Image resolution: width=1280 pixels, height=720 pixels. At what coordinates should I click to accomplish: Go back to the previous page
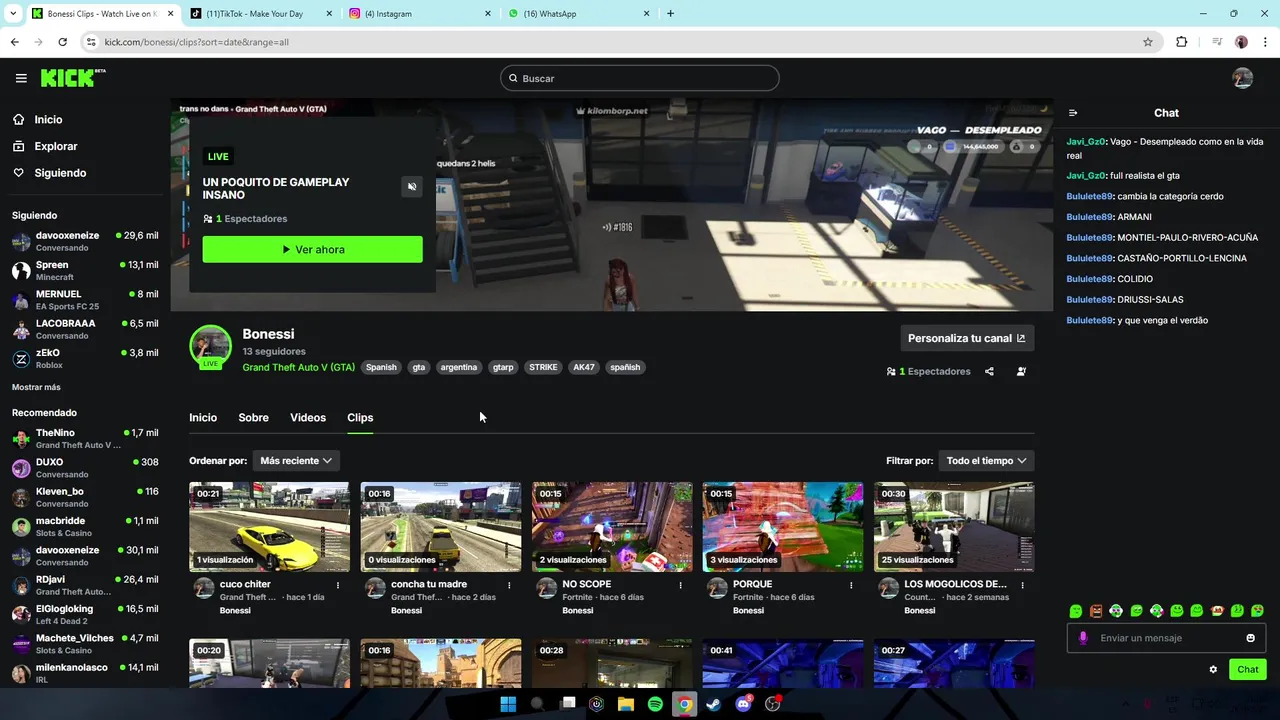click(x=14, y=42)
